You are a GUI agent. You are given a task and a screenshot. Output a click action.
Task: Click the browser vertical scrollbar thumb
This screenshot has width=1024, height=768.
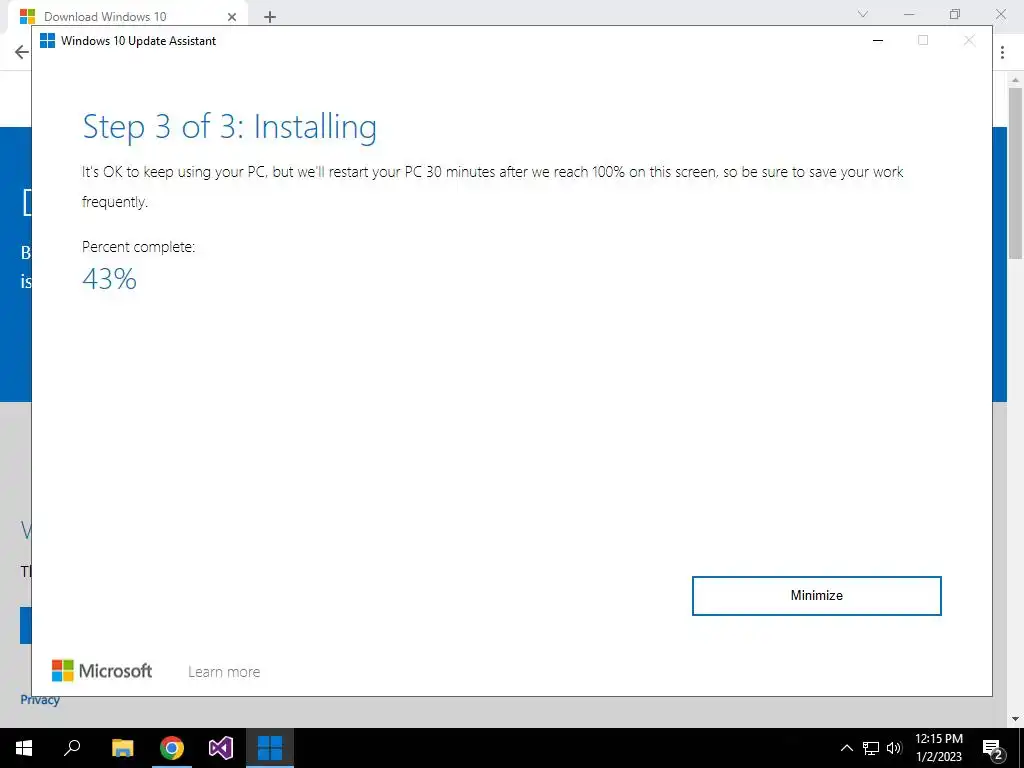tap(1015, 173)
